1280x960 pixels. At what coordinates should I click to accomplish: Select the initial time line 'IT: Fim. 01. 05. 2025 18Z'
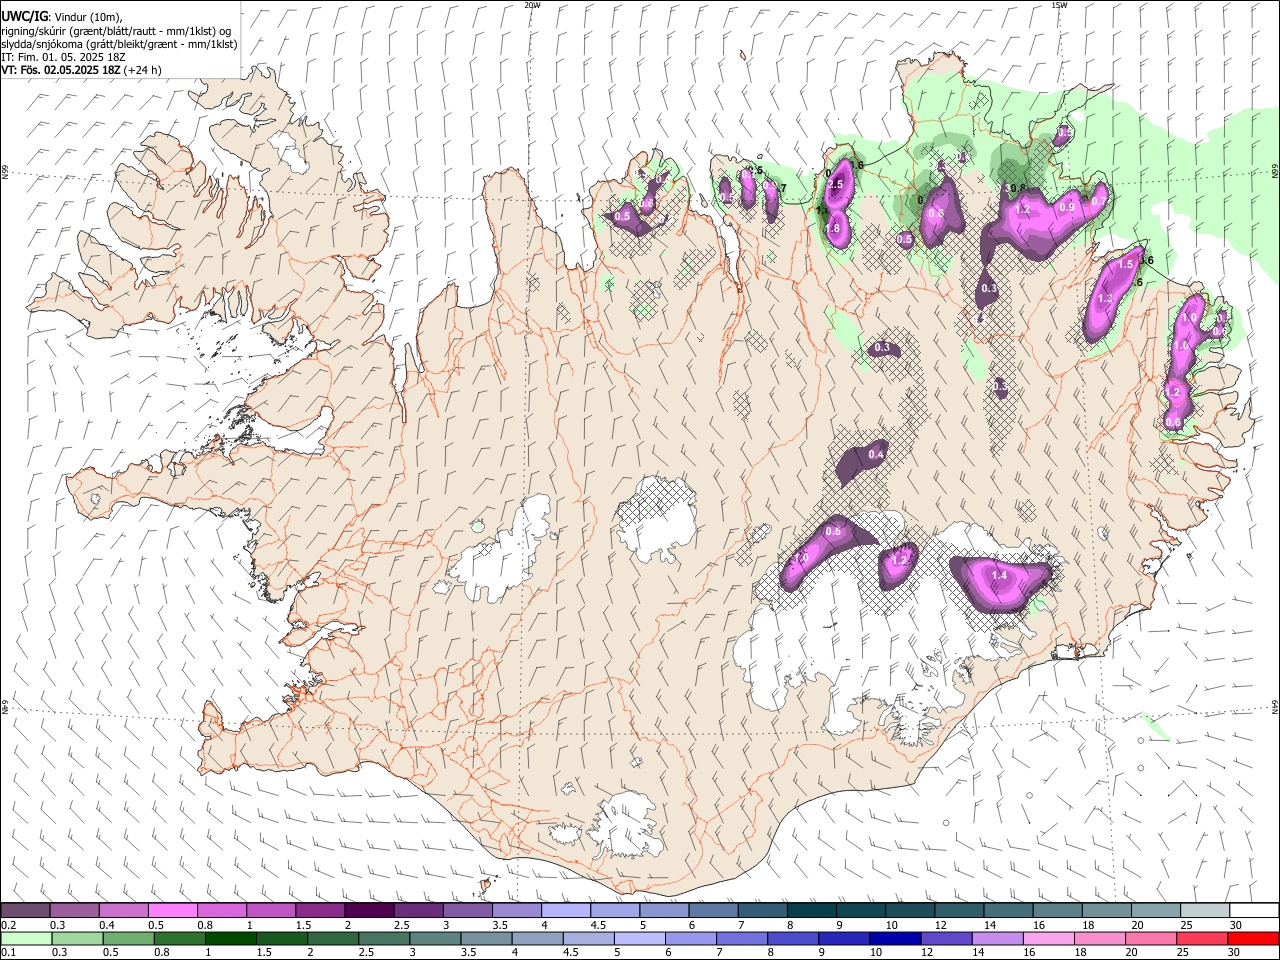tap(63, 57)
